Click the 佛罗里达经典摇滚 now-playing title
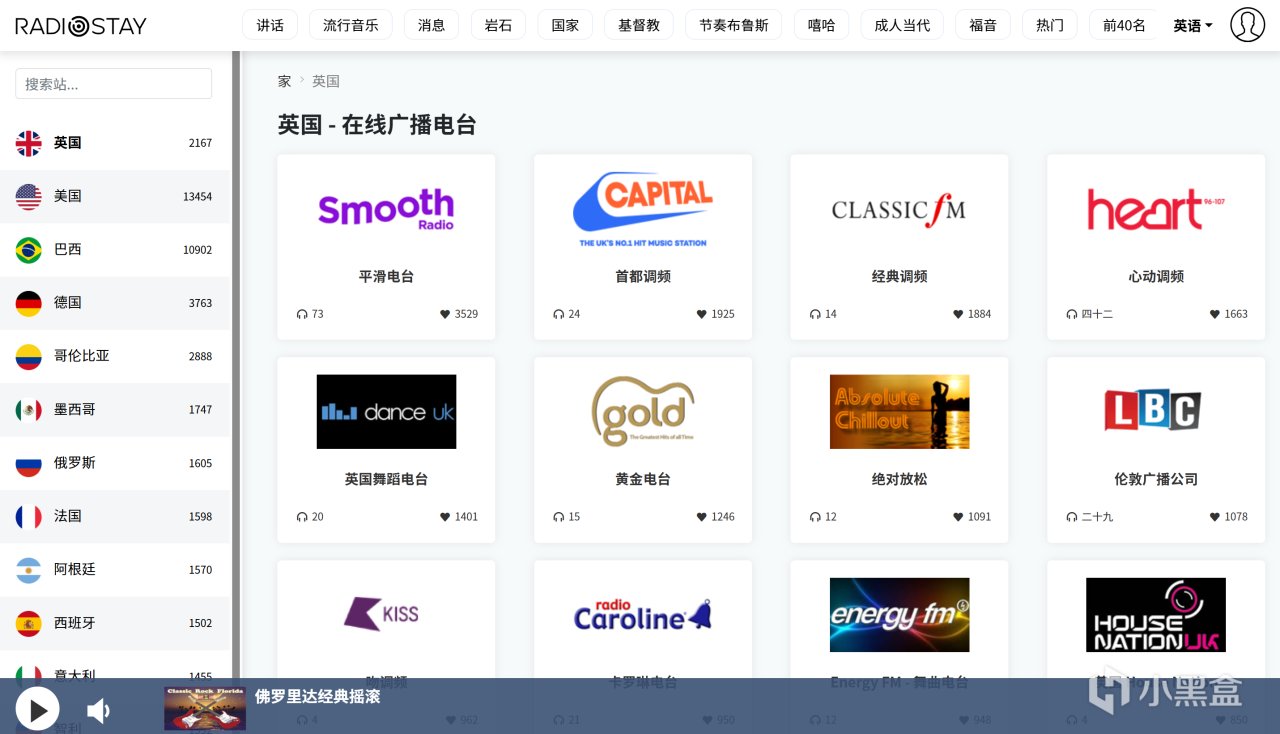Screen dimensions: 1280x734 point(318,696)
